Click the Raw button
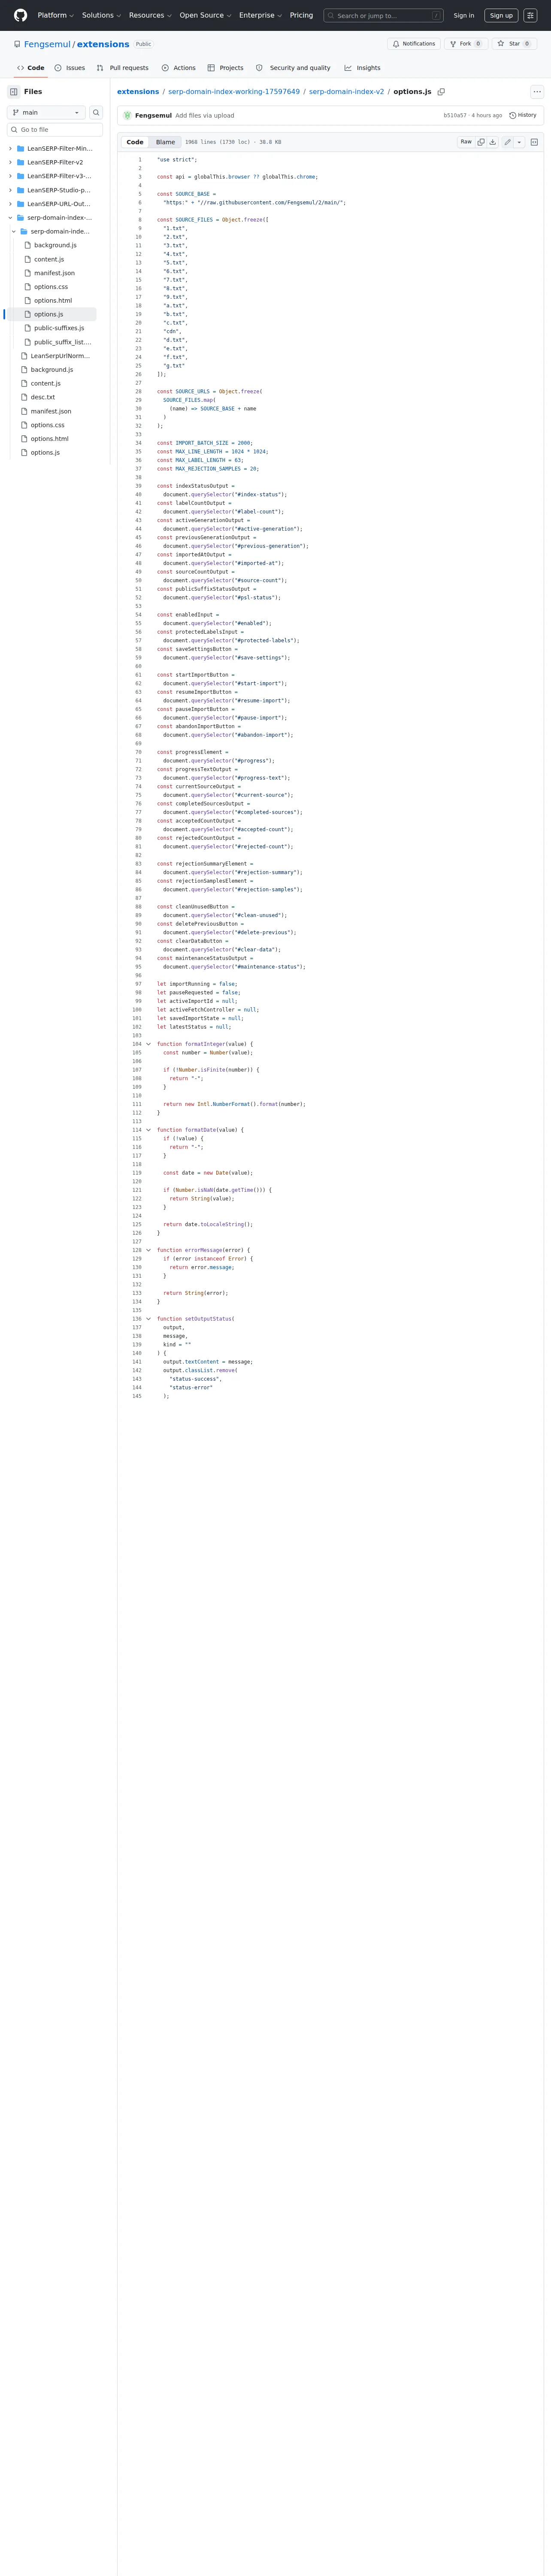The height and width of the screenshot is (2576, 551). click(x=466, y=142)
